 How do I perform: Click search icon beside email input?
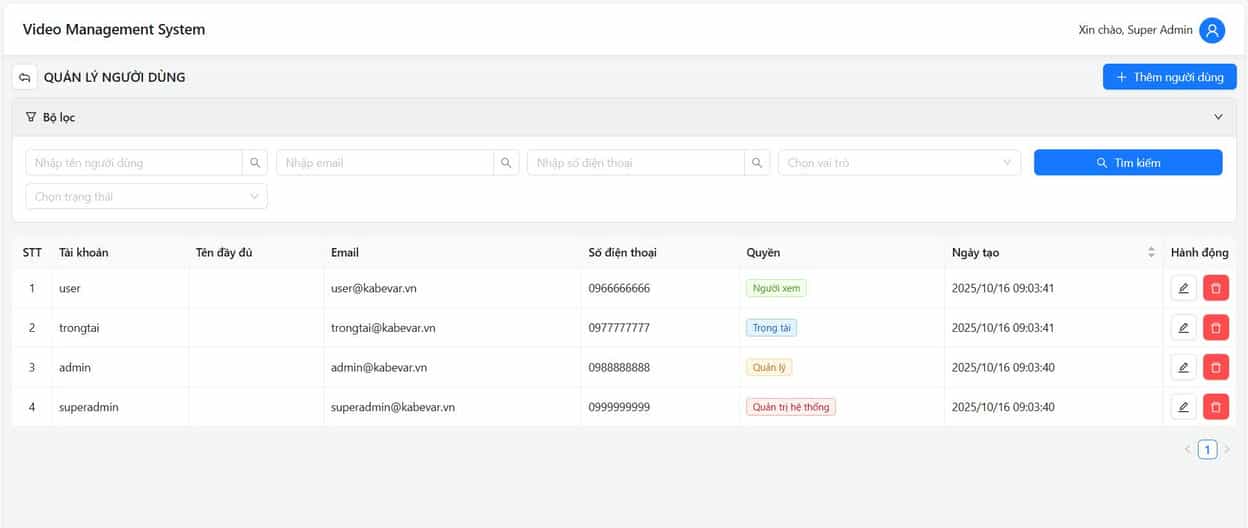(506, 163)
